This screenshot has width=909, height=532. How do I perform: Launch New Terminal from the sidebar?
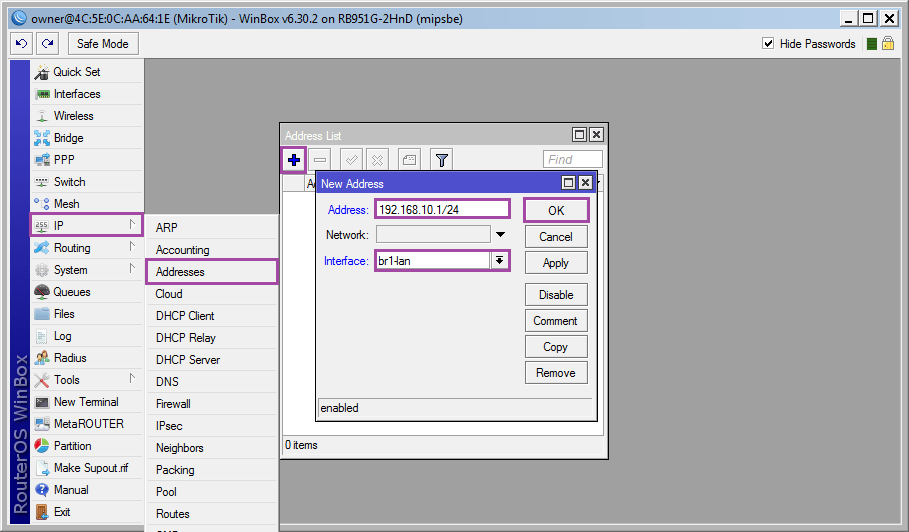pyautogui.click(x=86, y=402)
